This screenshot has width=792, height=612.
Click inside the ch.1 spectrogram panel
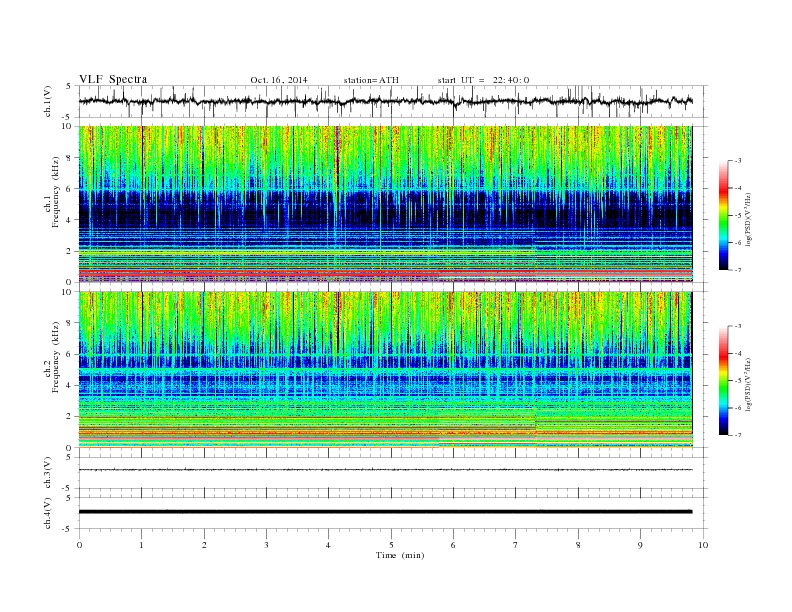tap(386, 204)
